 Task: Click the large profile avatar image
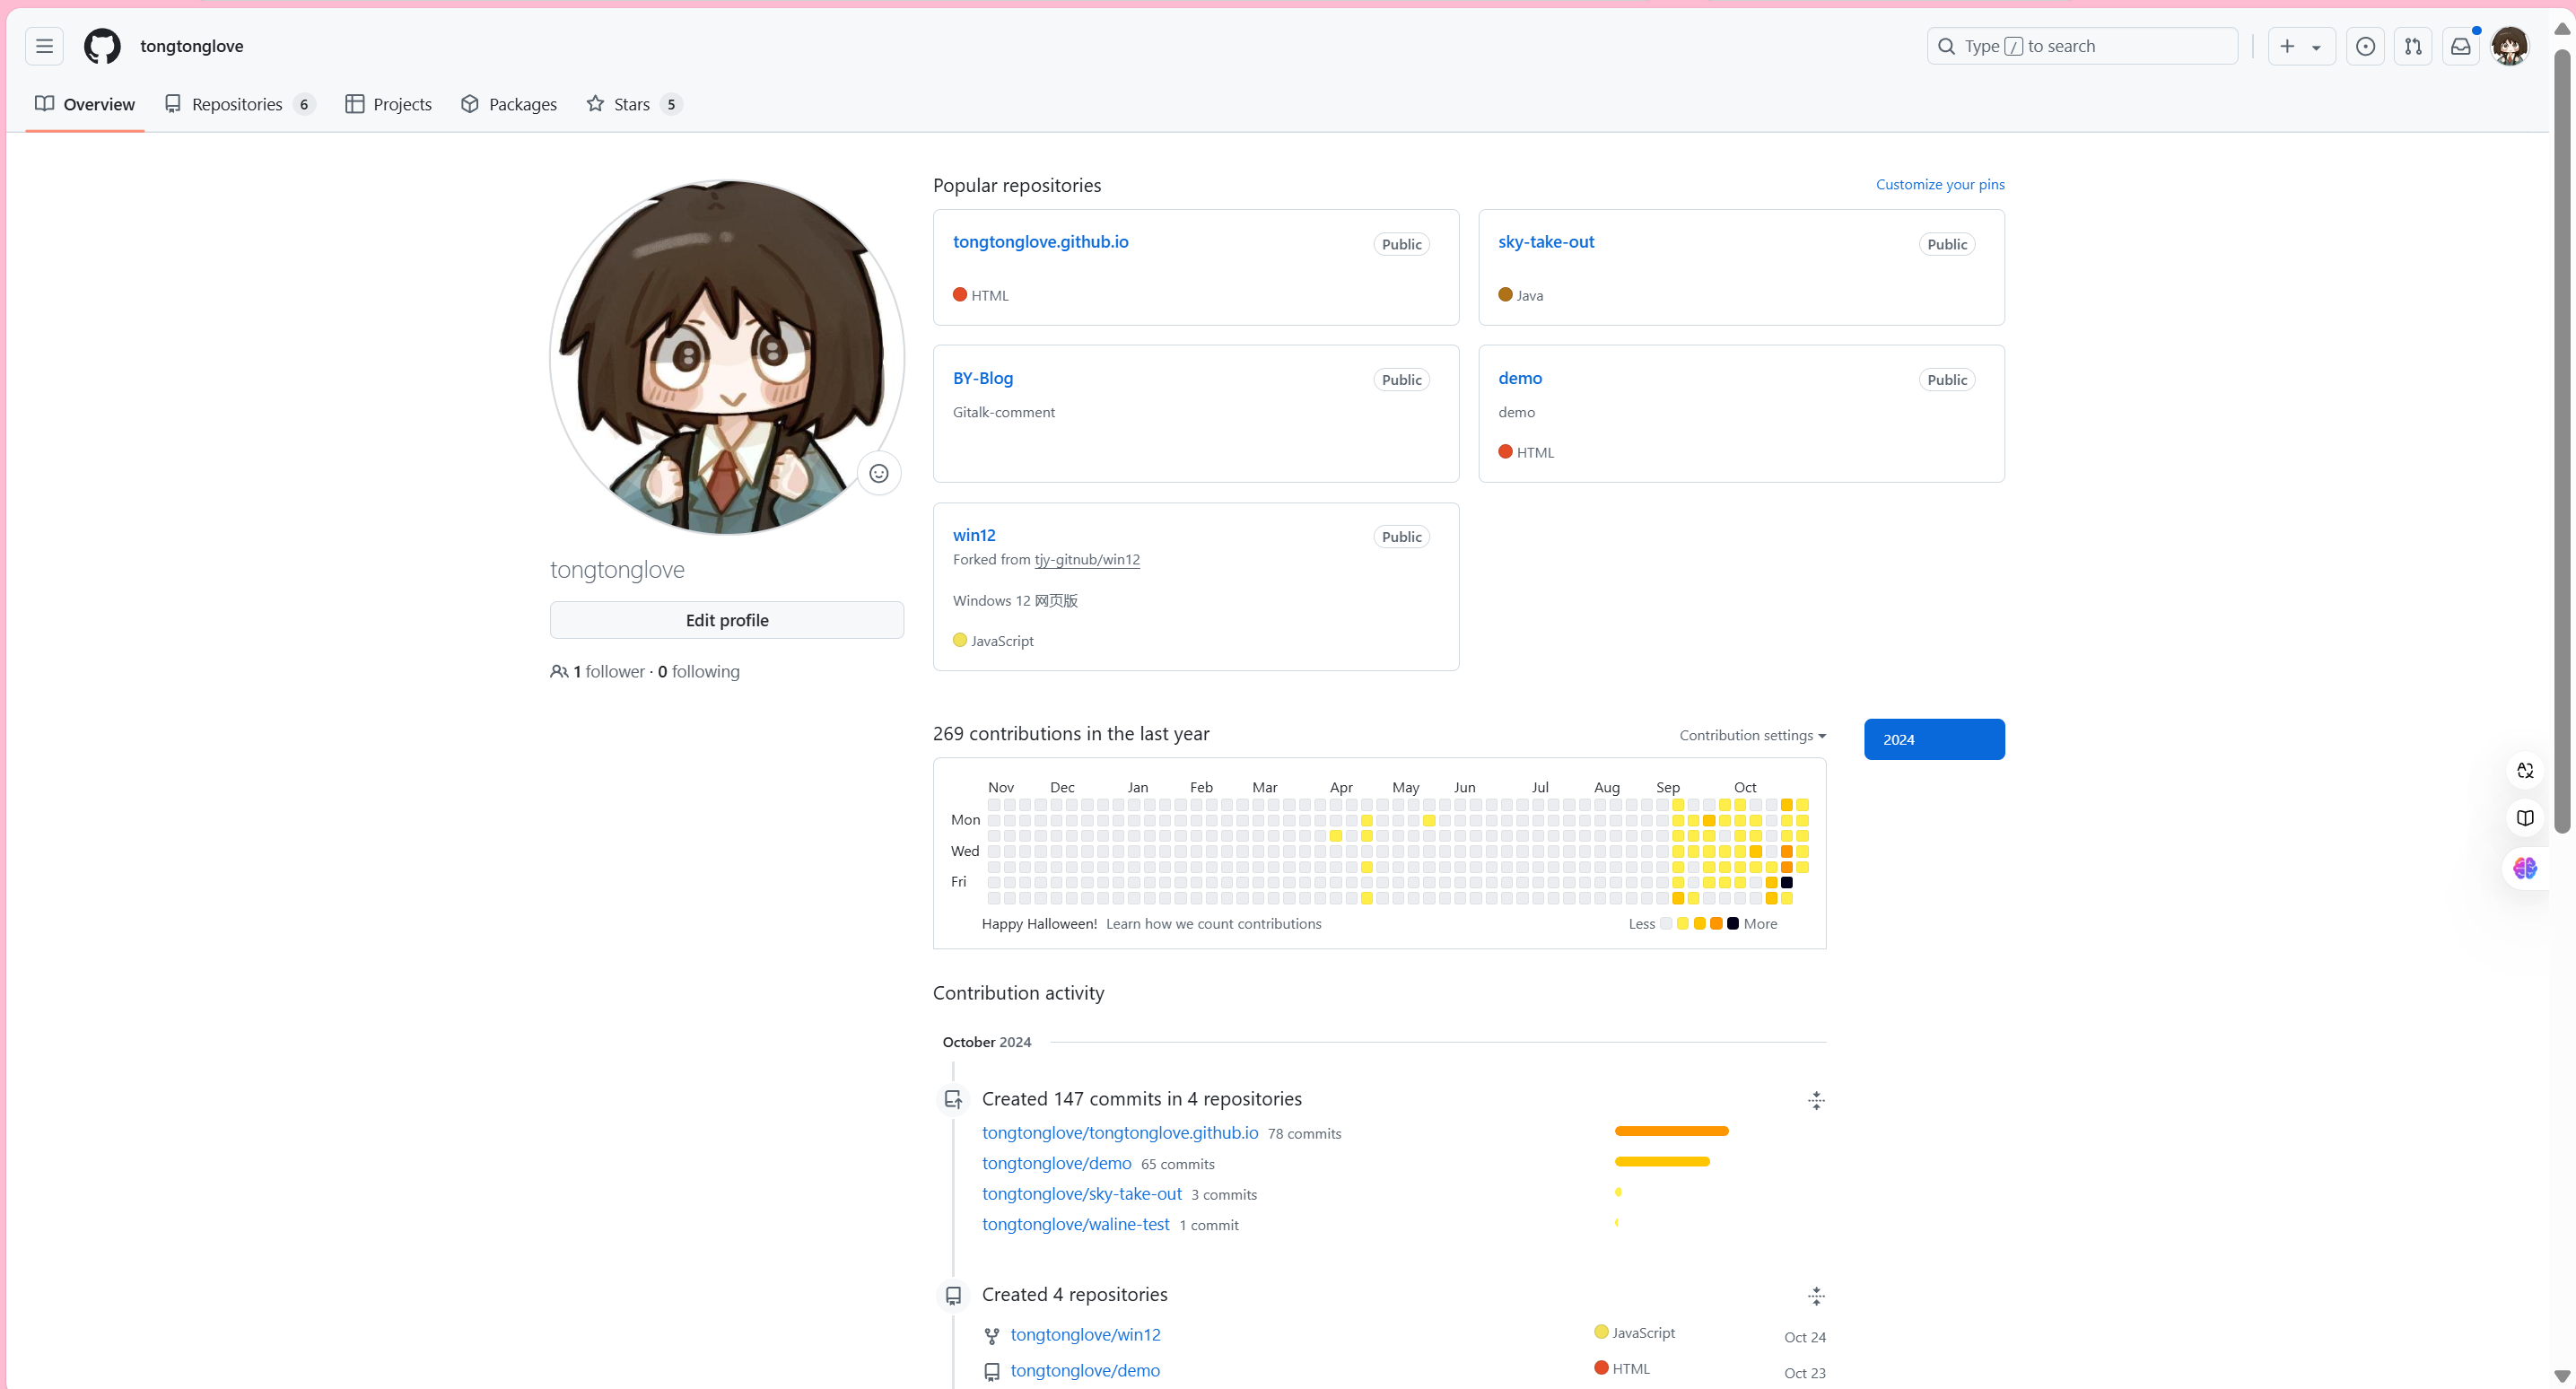click(x=727, y=357)
